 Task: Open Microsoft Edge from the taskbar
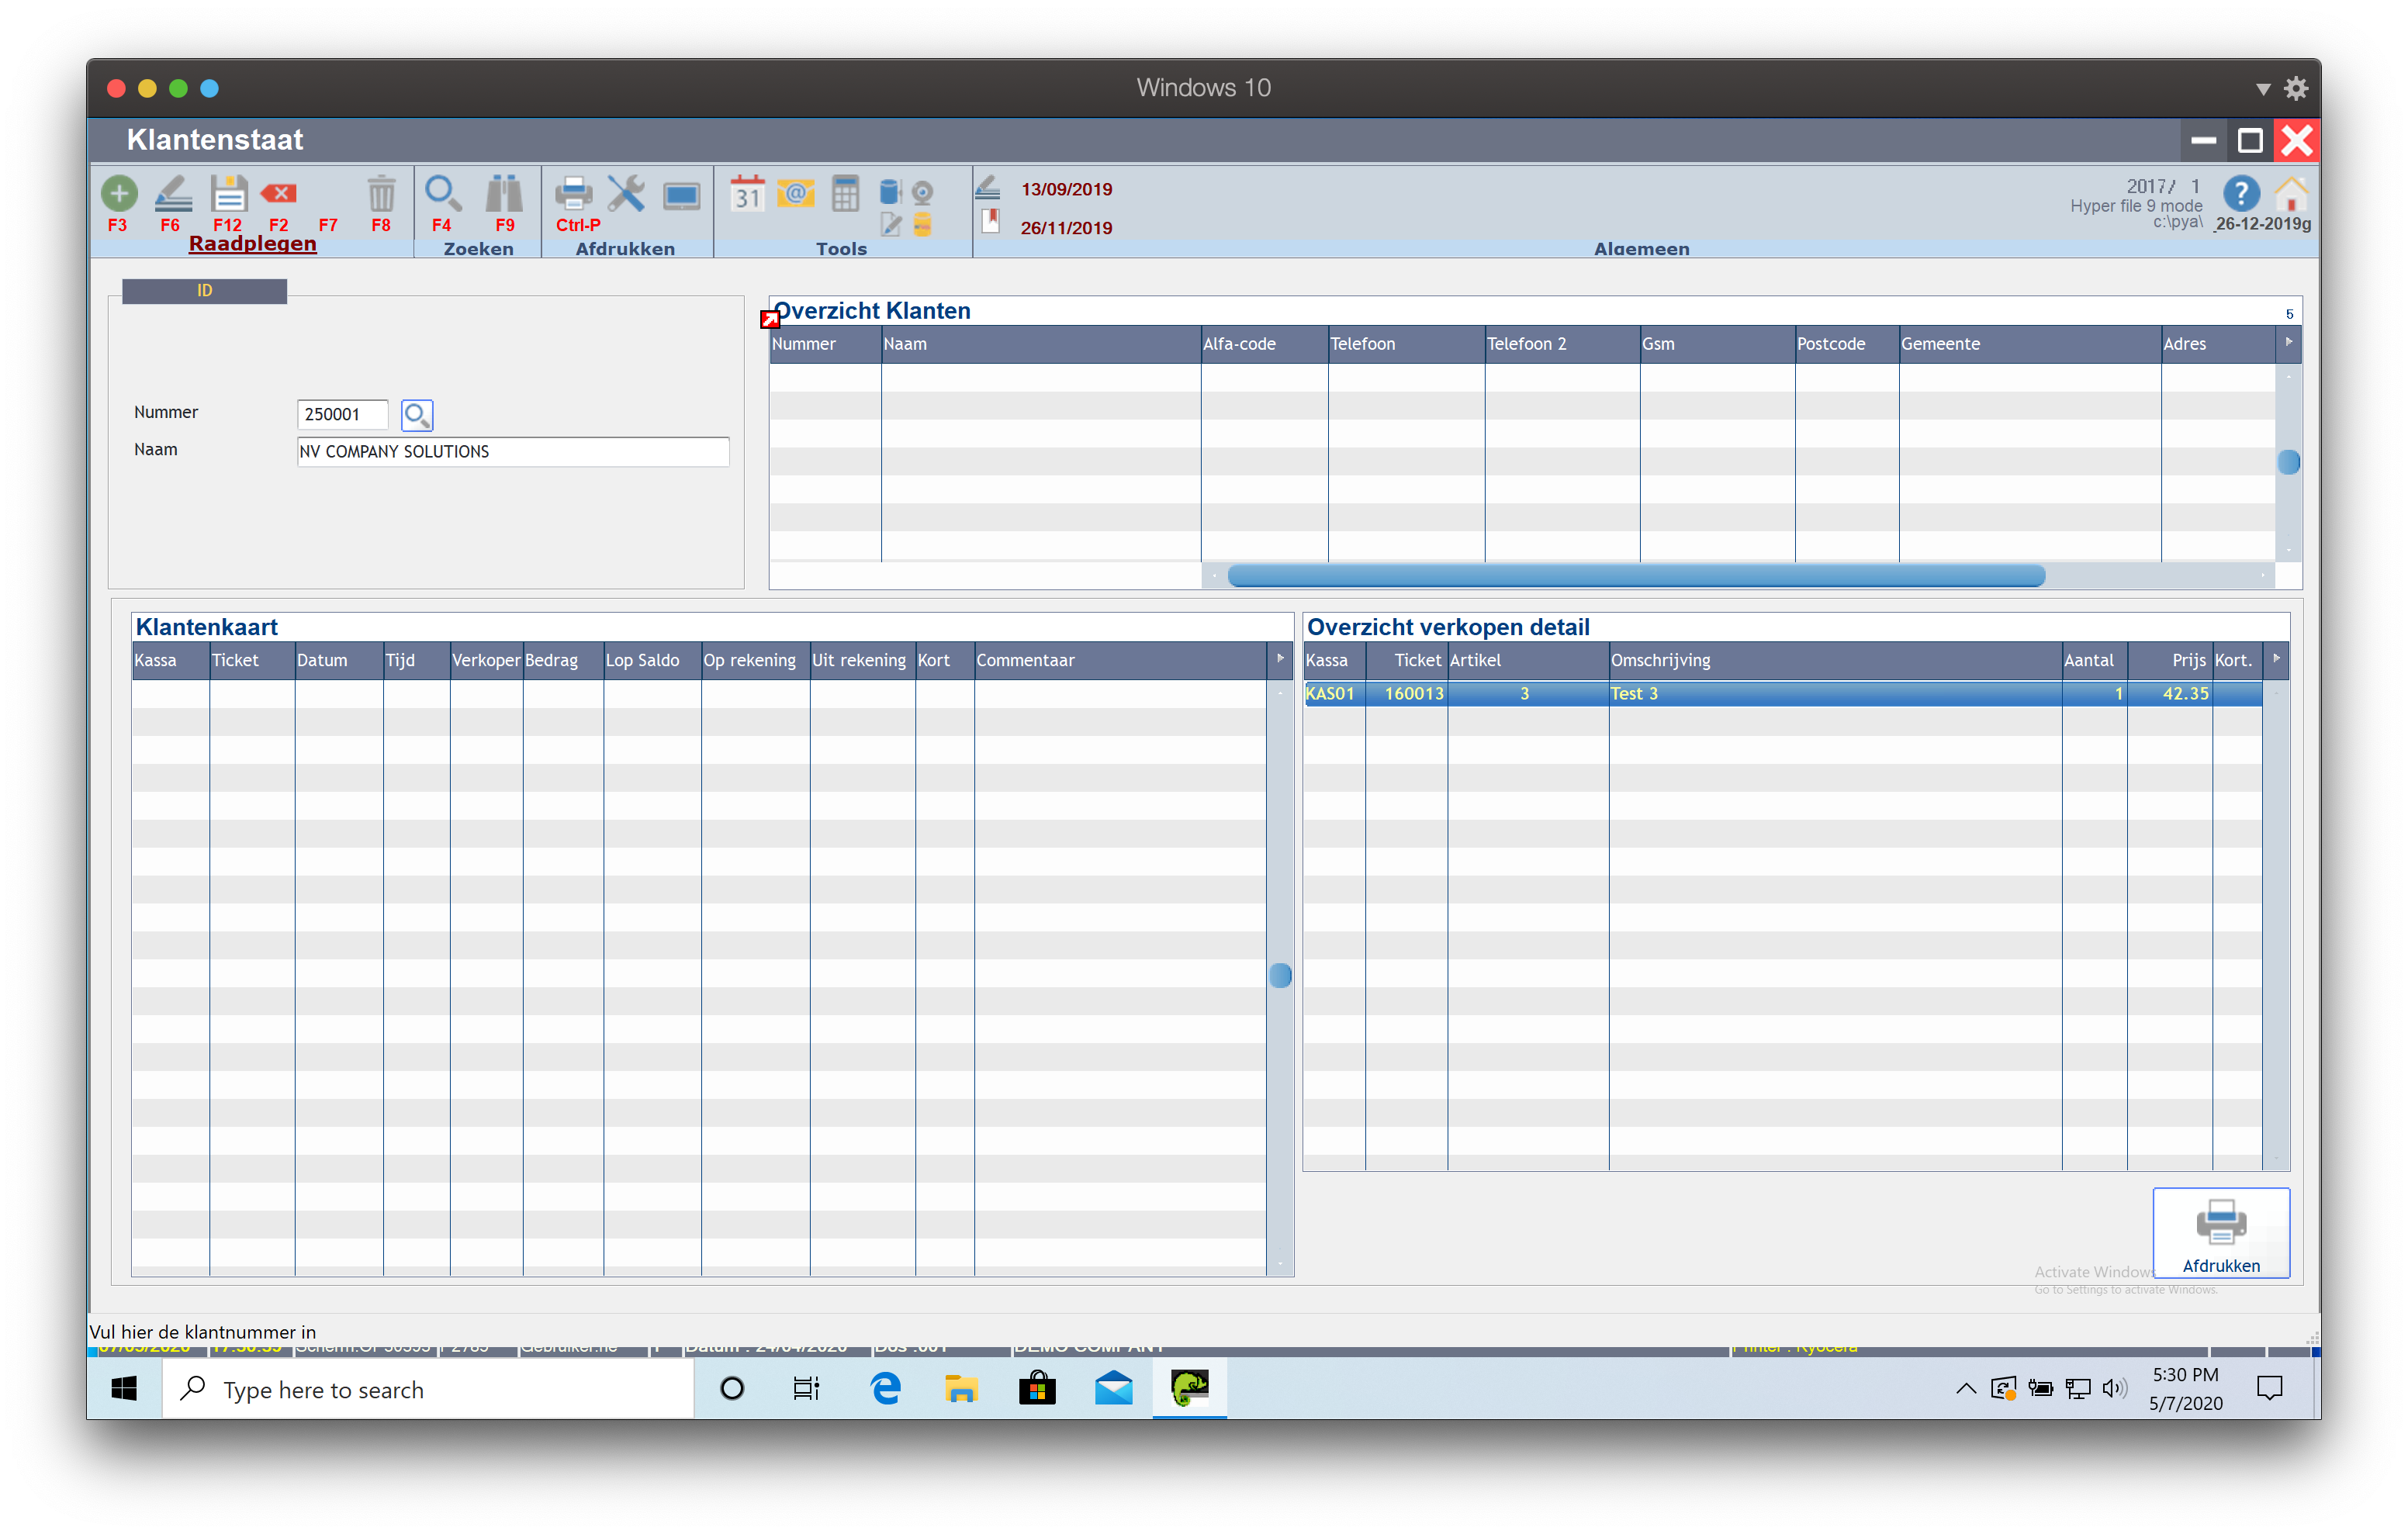[885, 1389]
